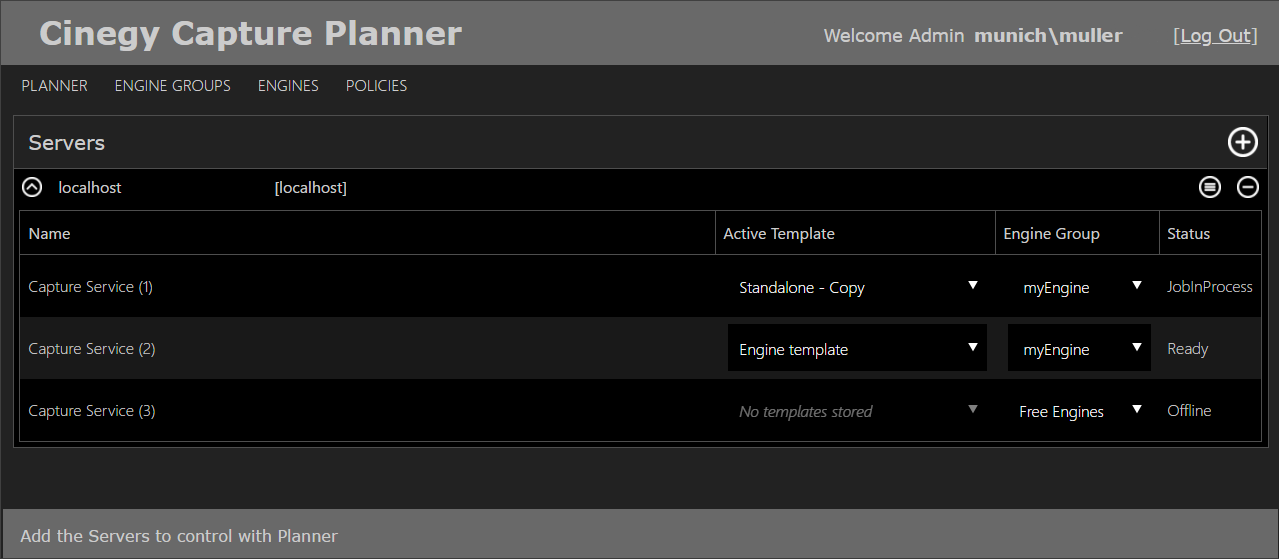Click the munich\muller username
This screenshot has height=559, width=1279.
click(1048, 36)
